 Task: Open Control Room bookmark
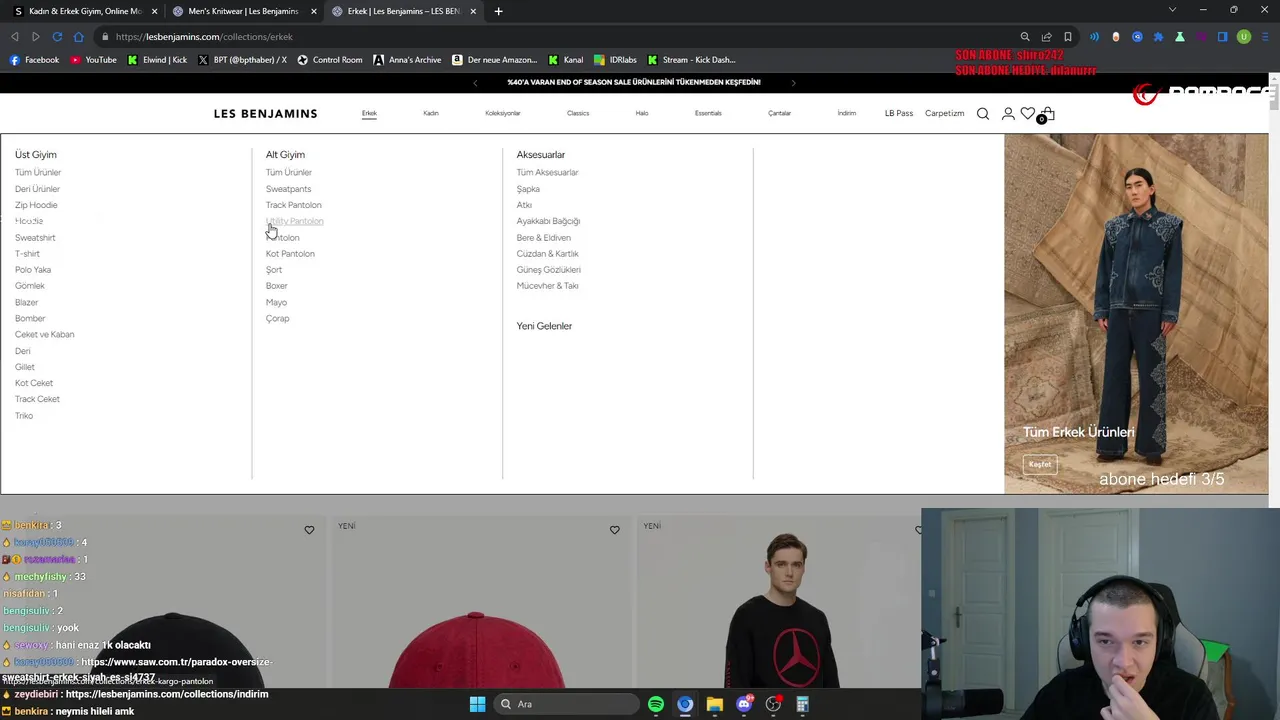click(x=330, y=60)
